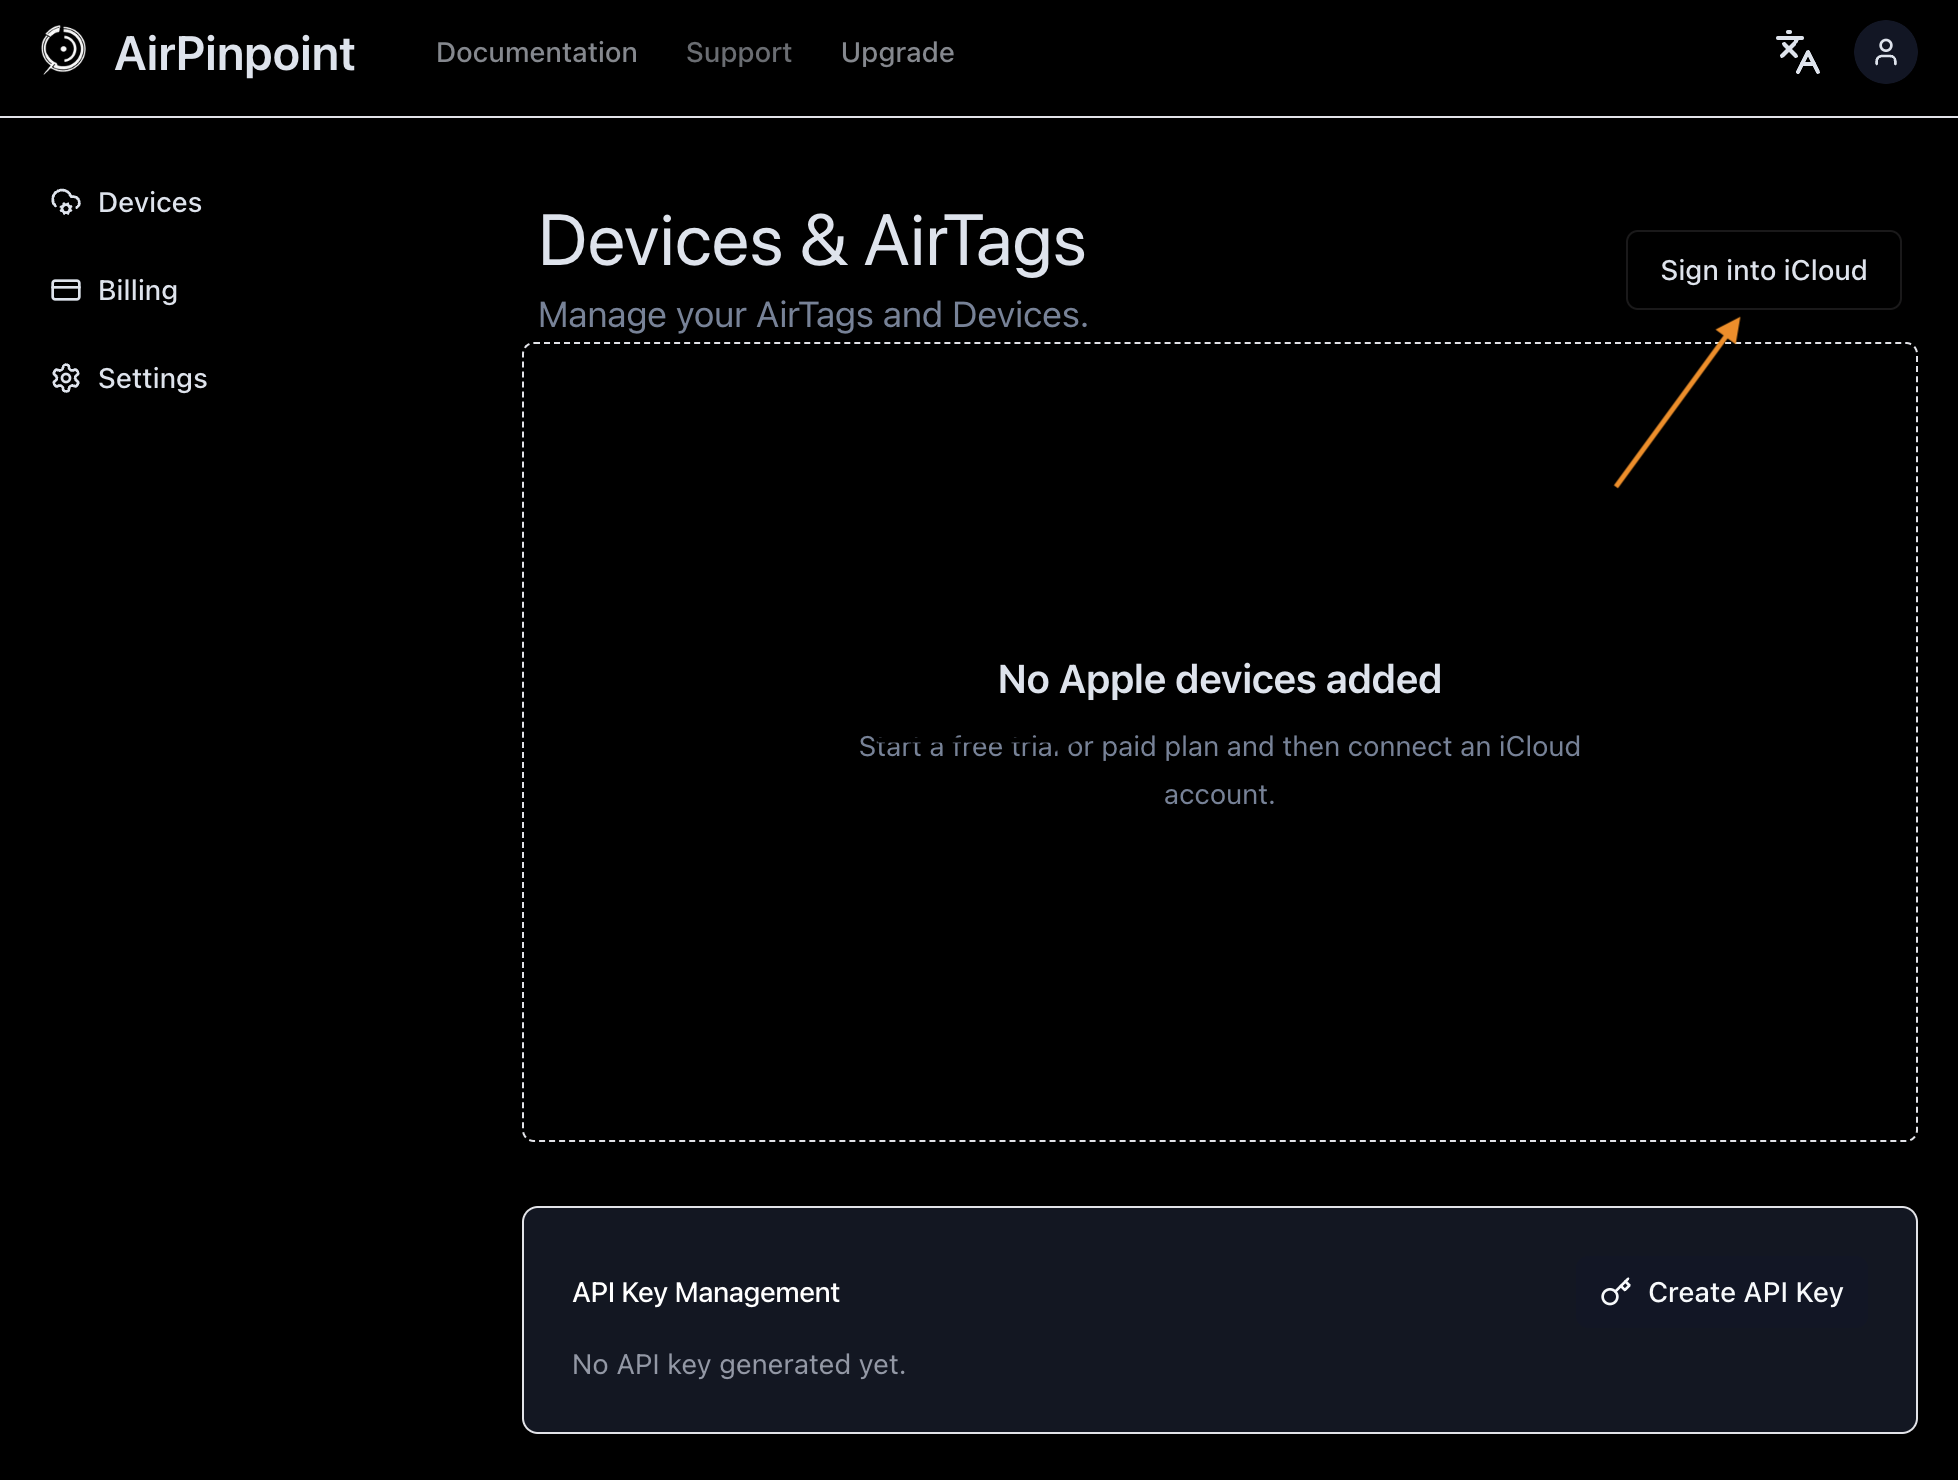Click the API Key Management title
The width and height of the screenshot is (1958, 1480).
click(x=705, y=1292)
